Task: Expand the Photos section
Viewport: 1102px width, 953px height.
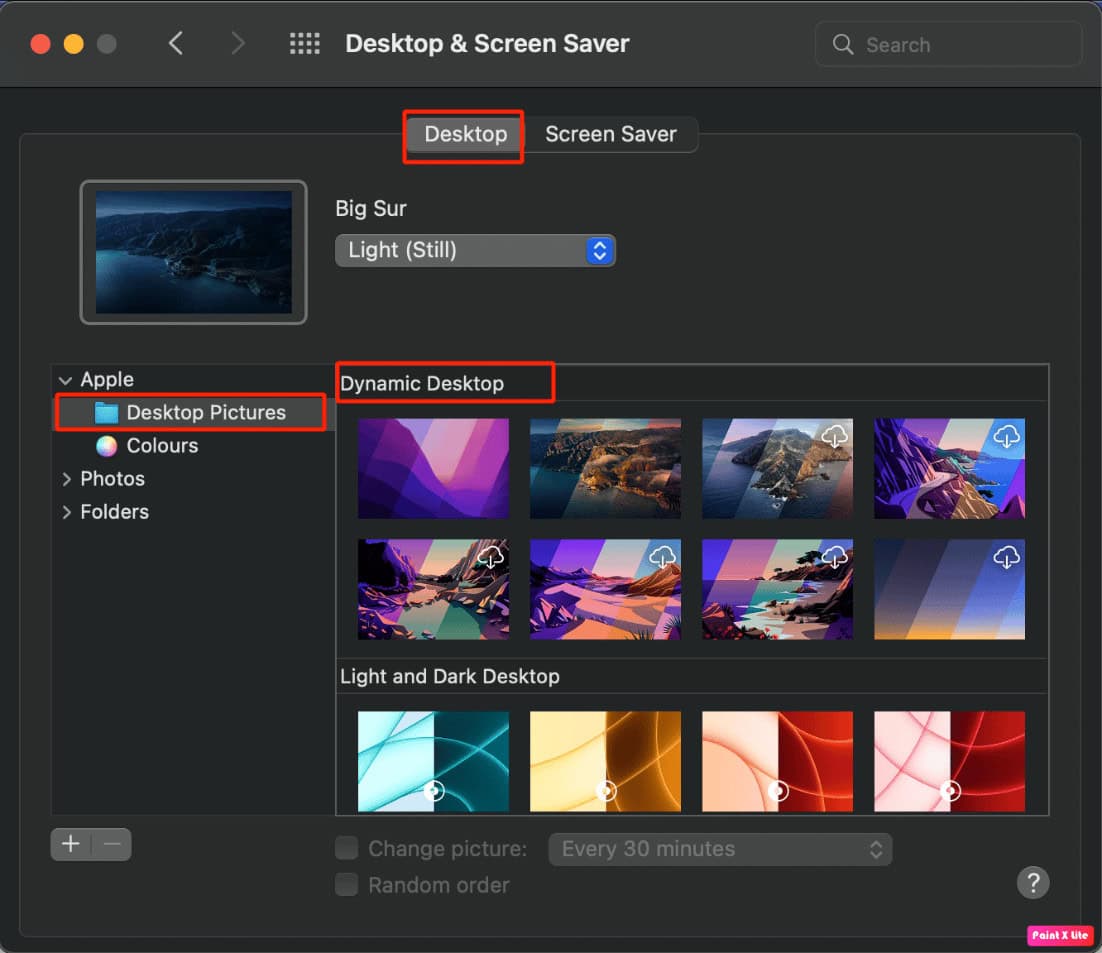Action: click(66, 479)
